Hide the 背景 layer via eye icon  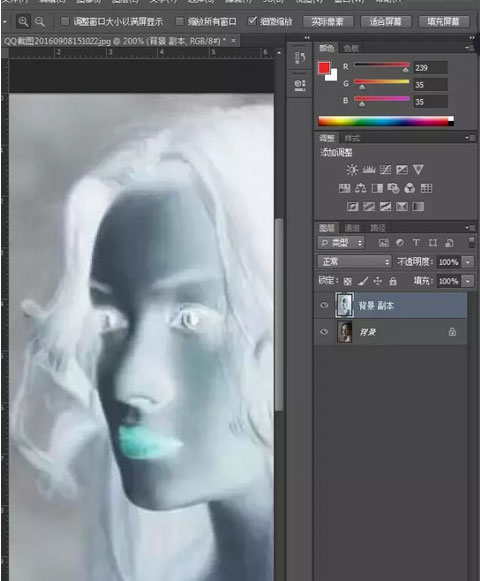coord(324,332)
